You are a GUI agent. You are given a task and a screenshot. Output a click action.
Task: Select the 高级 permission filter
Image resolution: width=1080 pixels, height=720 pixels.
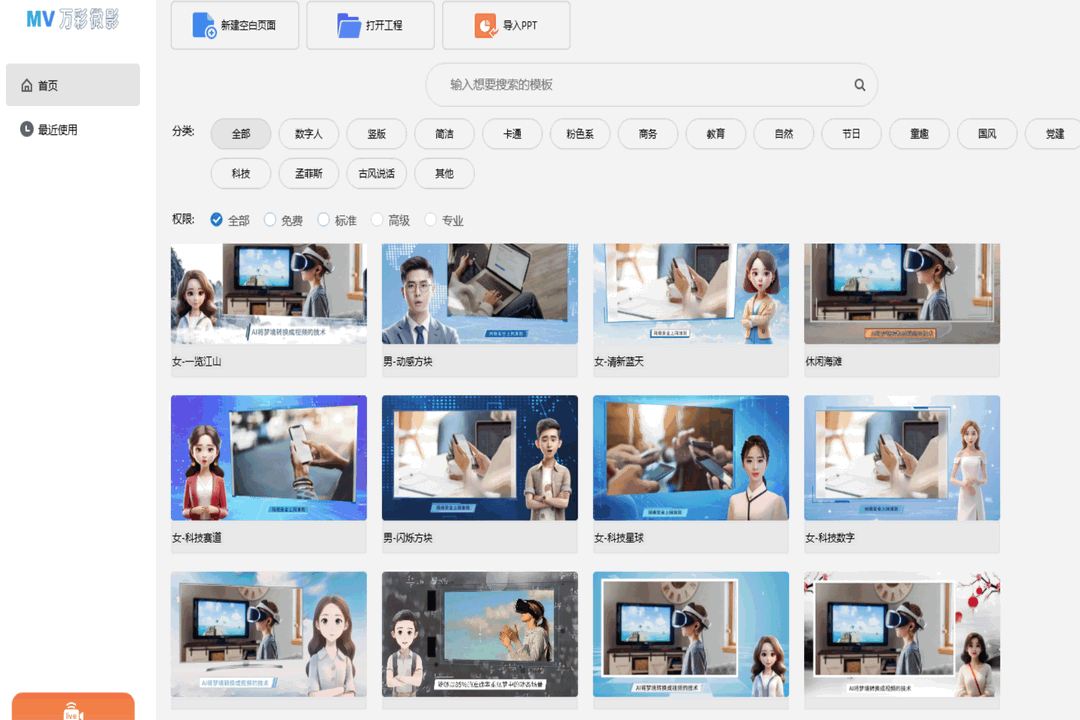point(376,219)
